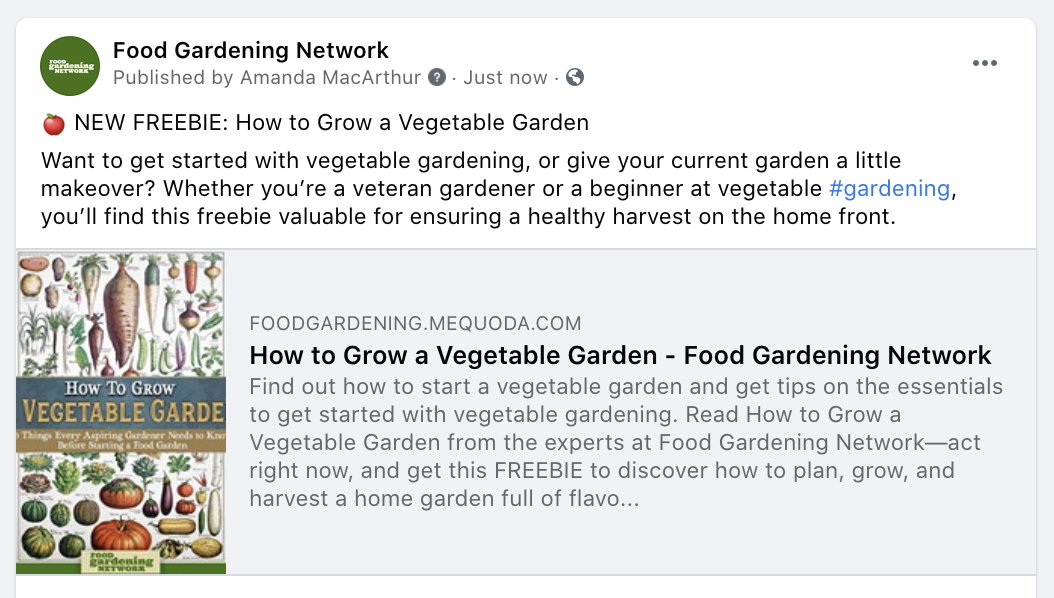1054x598 pixels.
Task: Click the link preview description text
Action: pyautogui.click(x=626, y=442)
